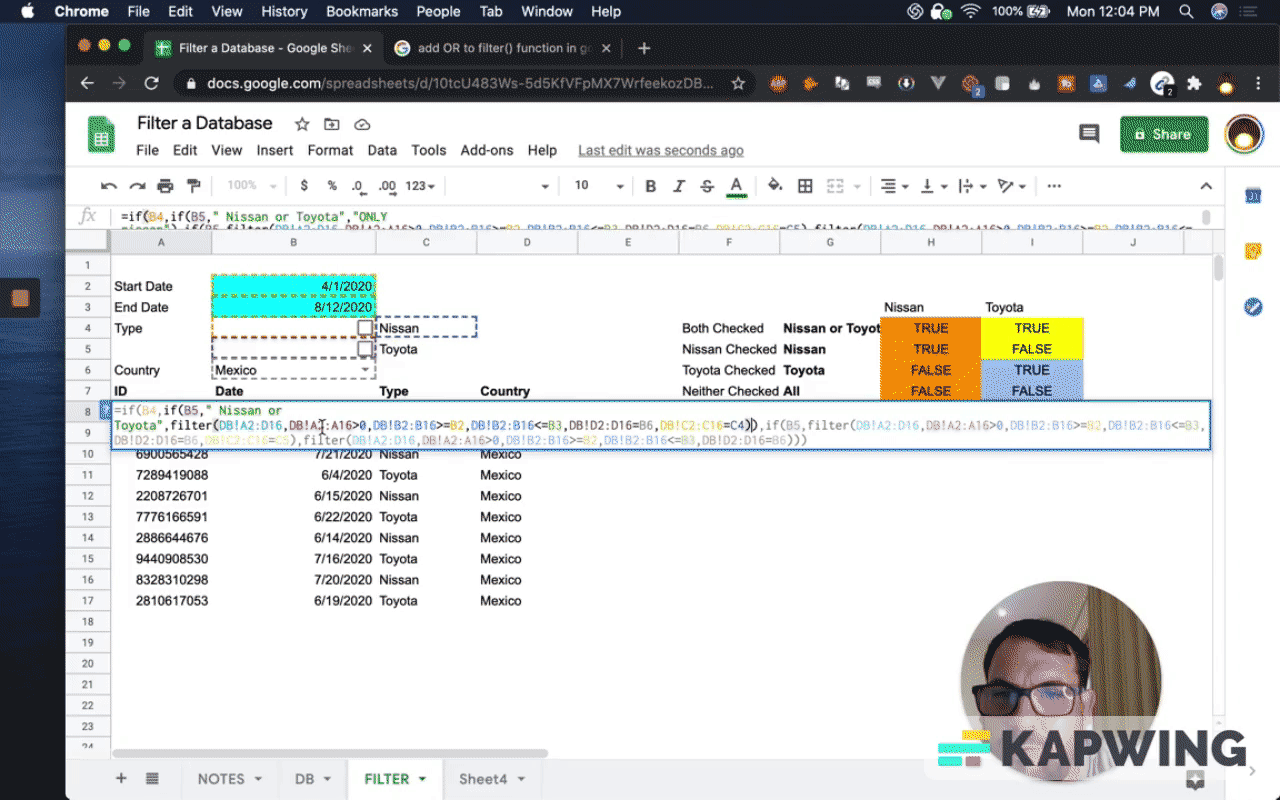Open comment history
1280x800 pixels.
point(1089,134)
